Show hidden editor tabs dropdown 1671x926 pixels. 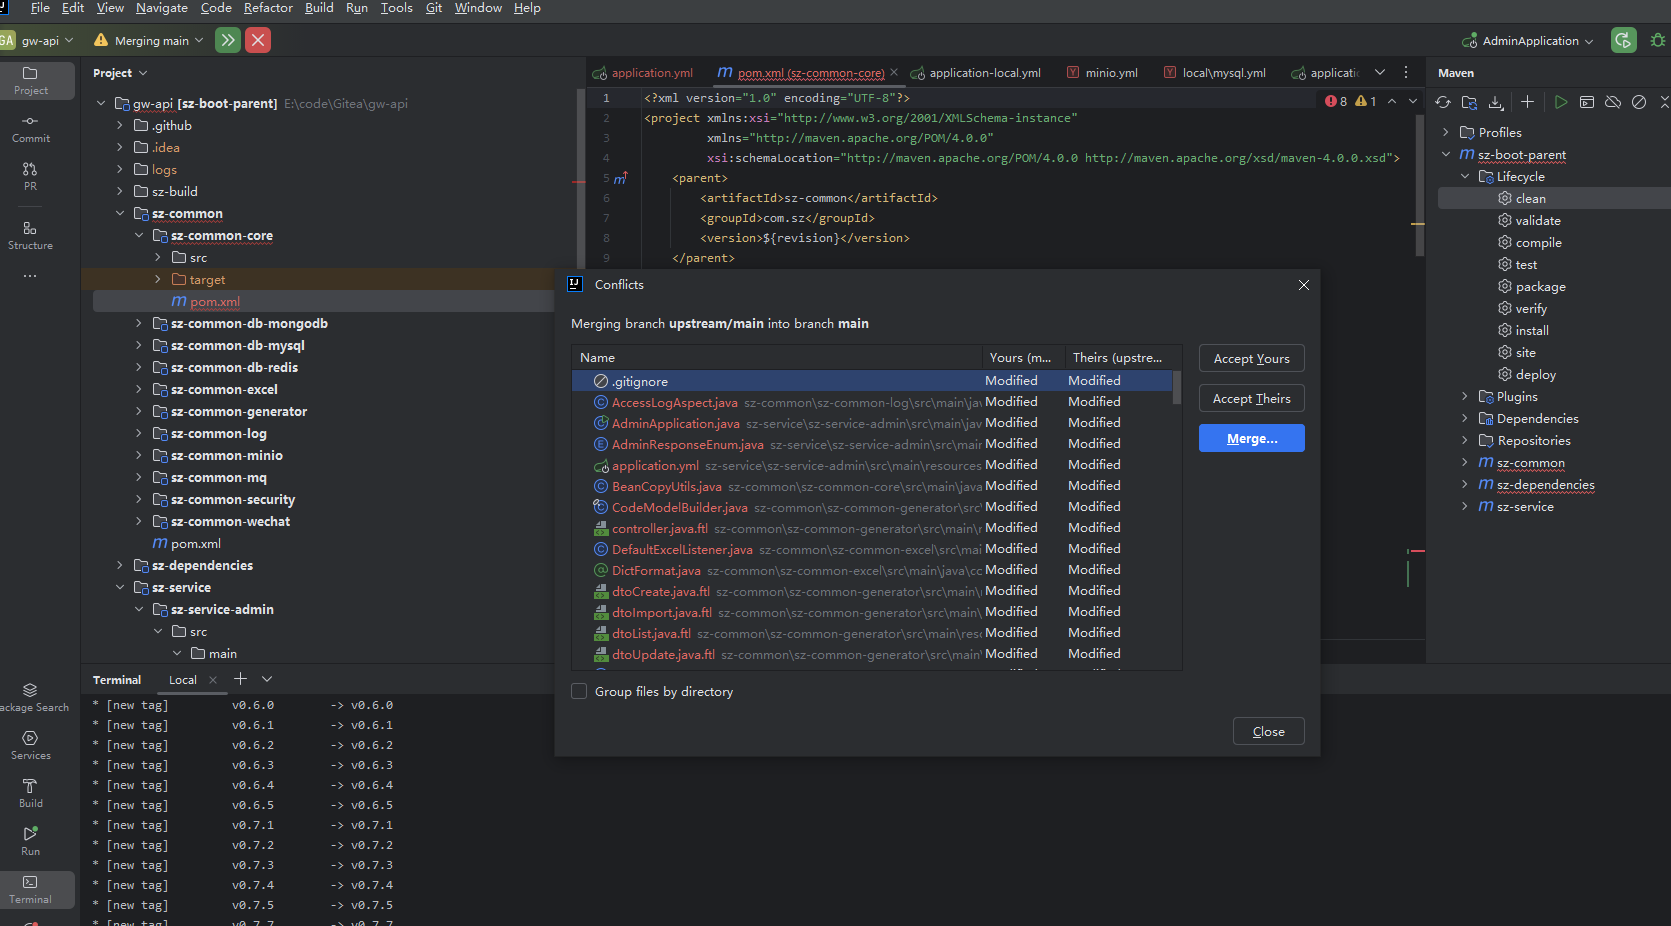pos(1380,72)
